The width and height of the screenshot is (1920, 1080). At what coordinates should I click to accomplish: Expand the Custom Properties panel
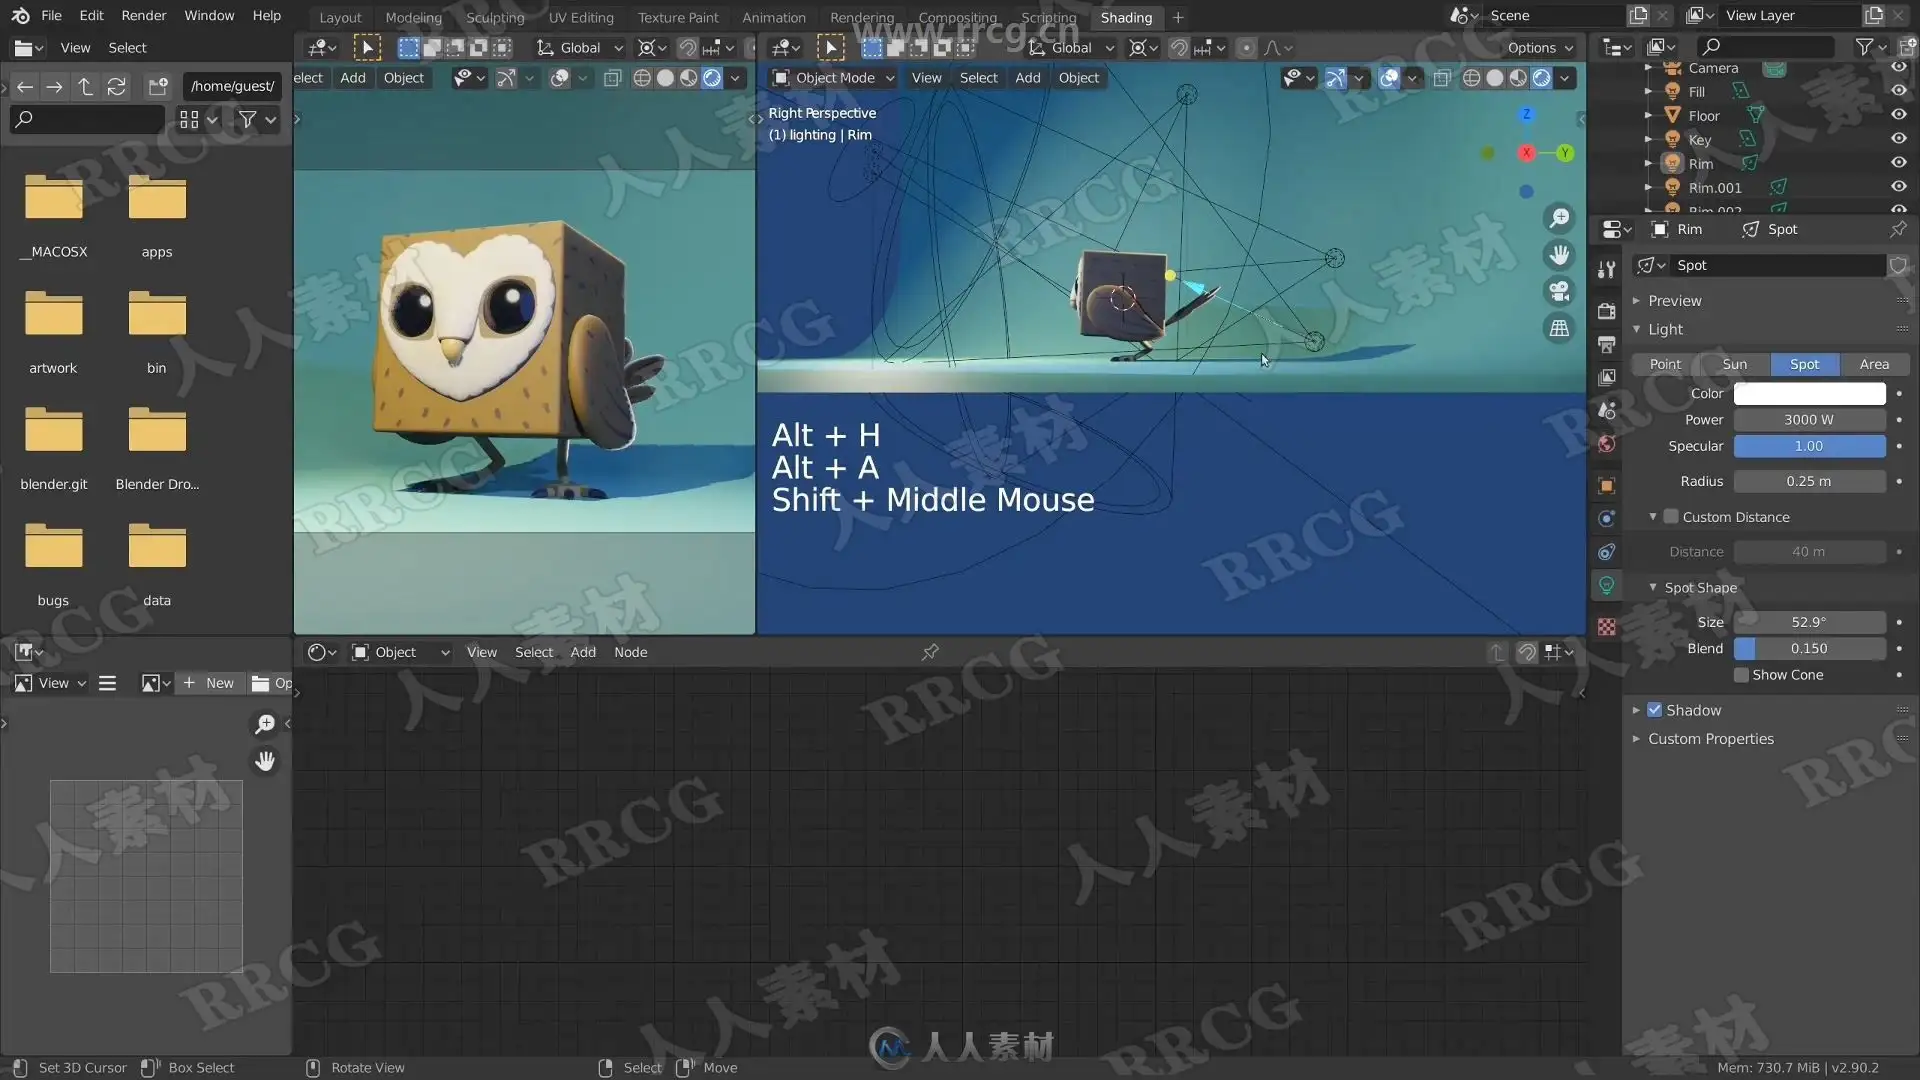pyautogui.click(x=1710, y=739)
